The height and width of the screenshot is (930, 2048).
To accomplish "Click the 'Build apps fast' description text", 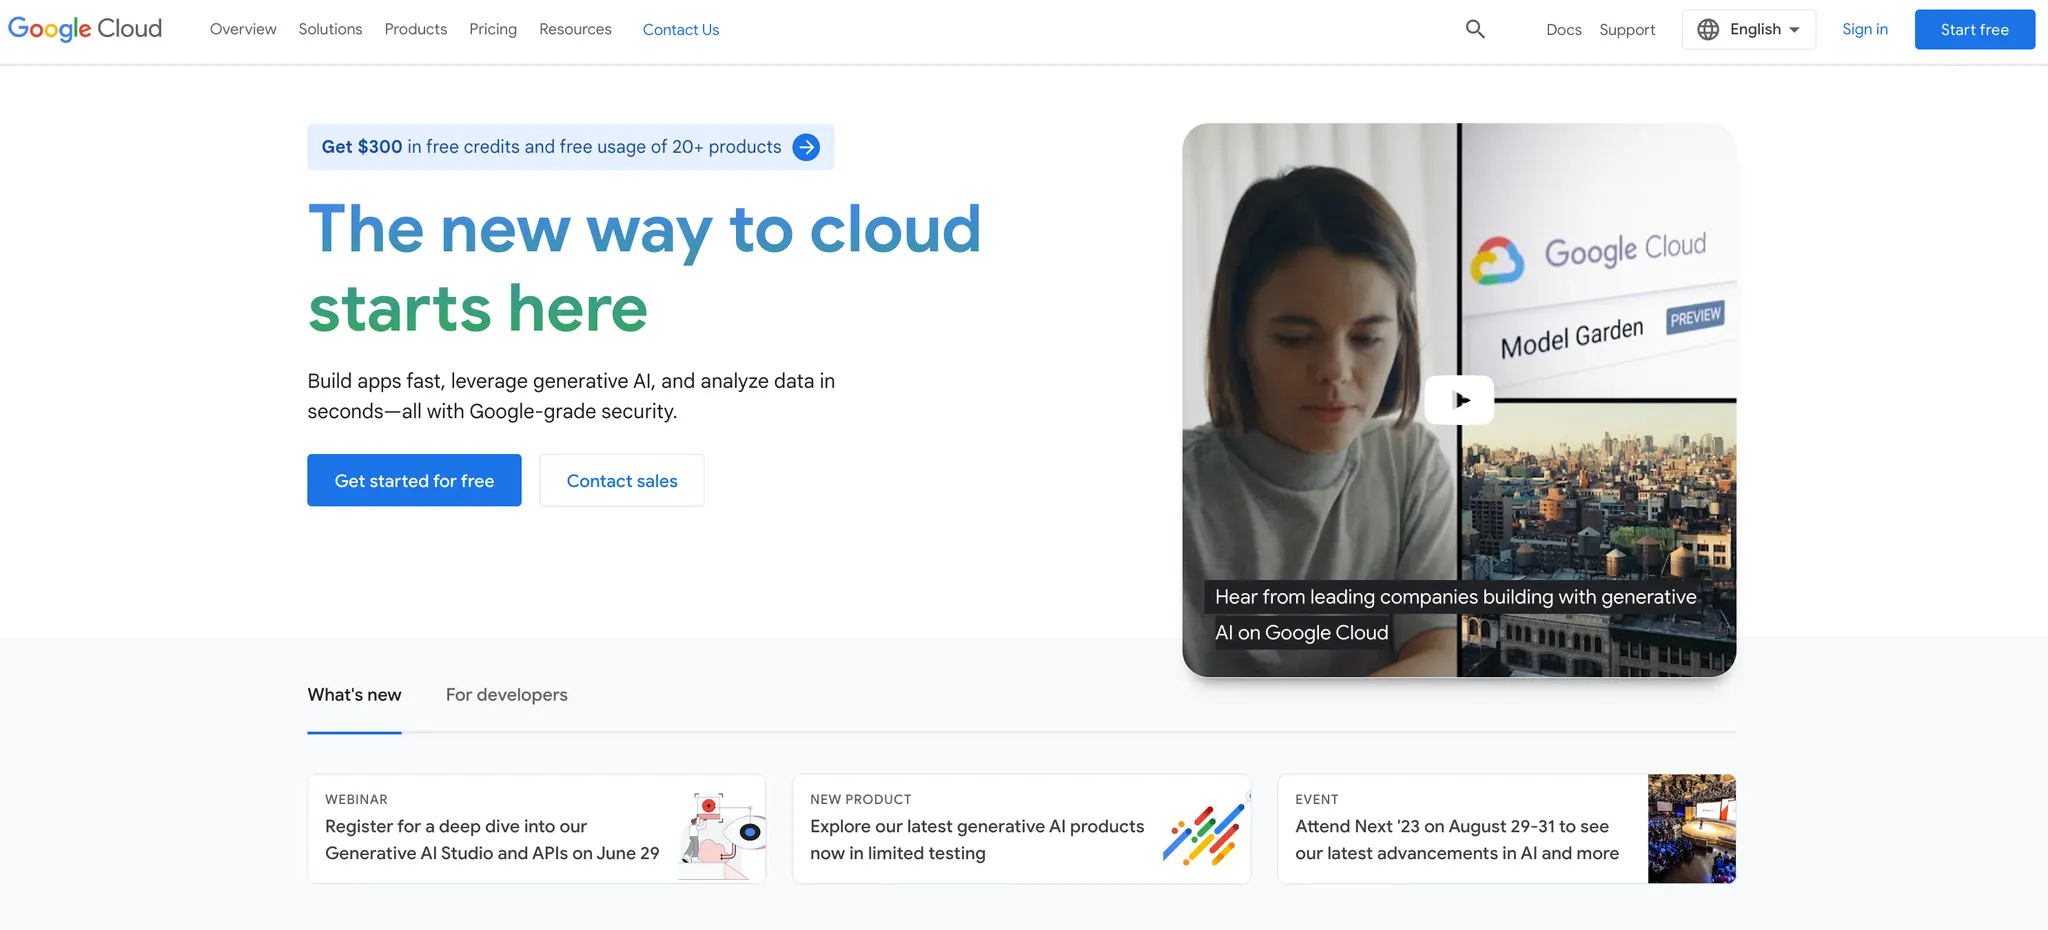I will (571, 396).
